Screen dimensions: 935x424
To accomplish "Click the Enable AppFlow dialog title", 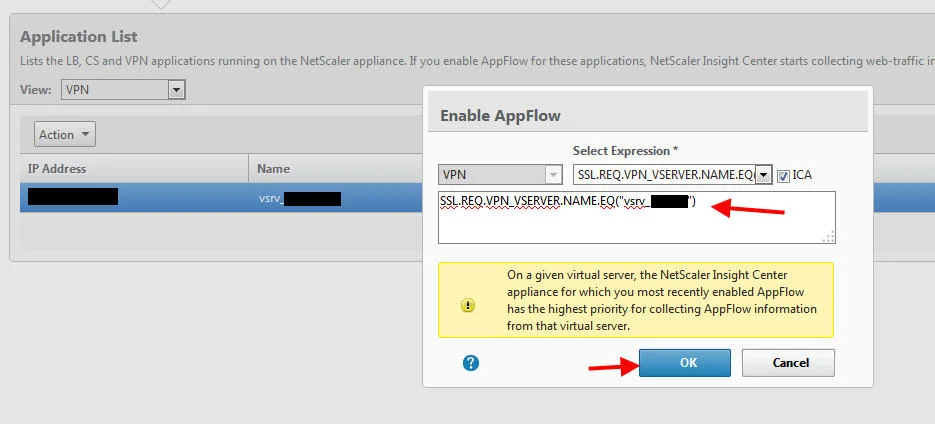I will 500,115.
